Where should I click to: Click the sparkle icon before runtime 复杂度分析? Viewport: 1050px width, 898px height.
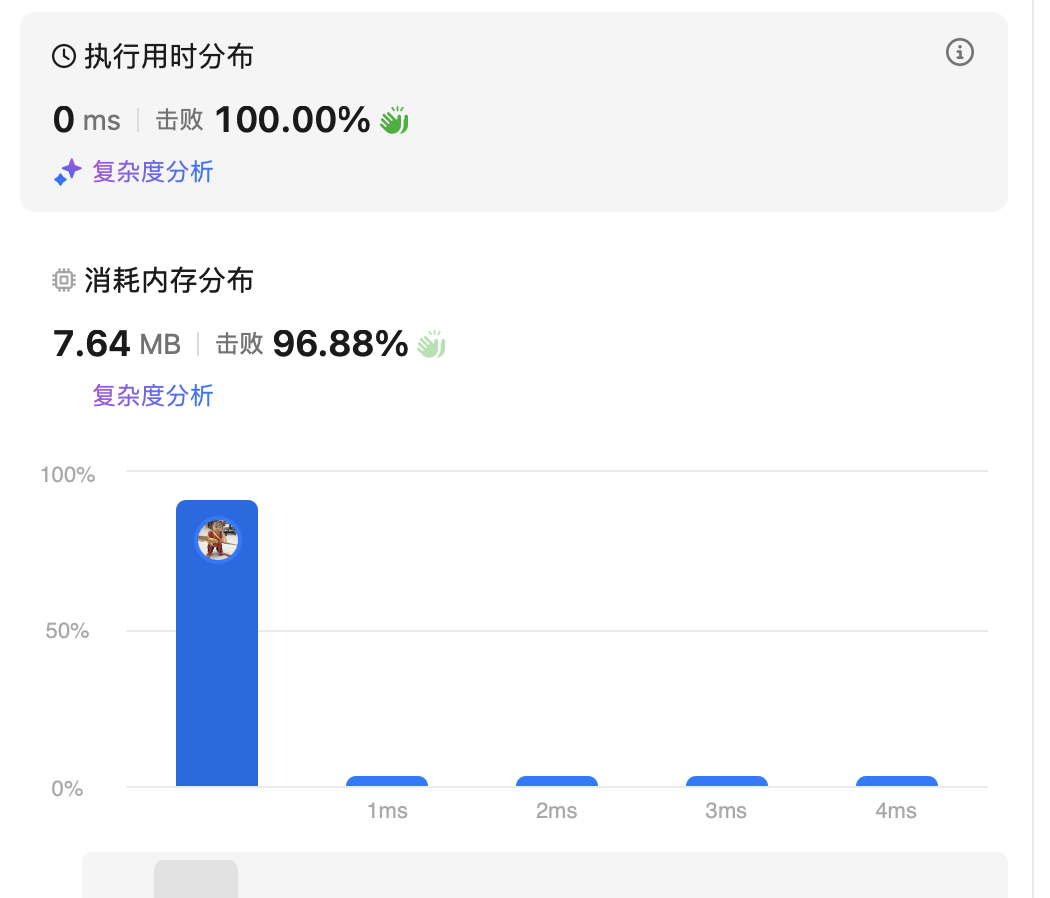coord(68,172)
